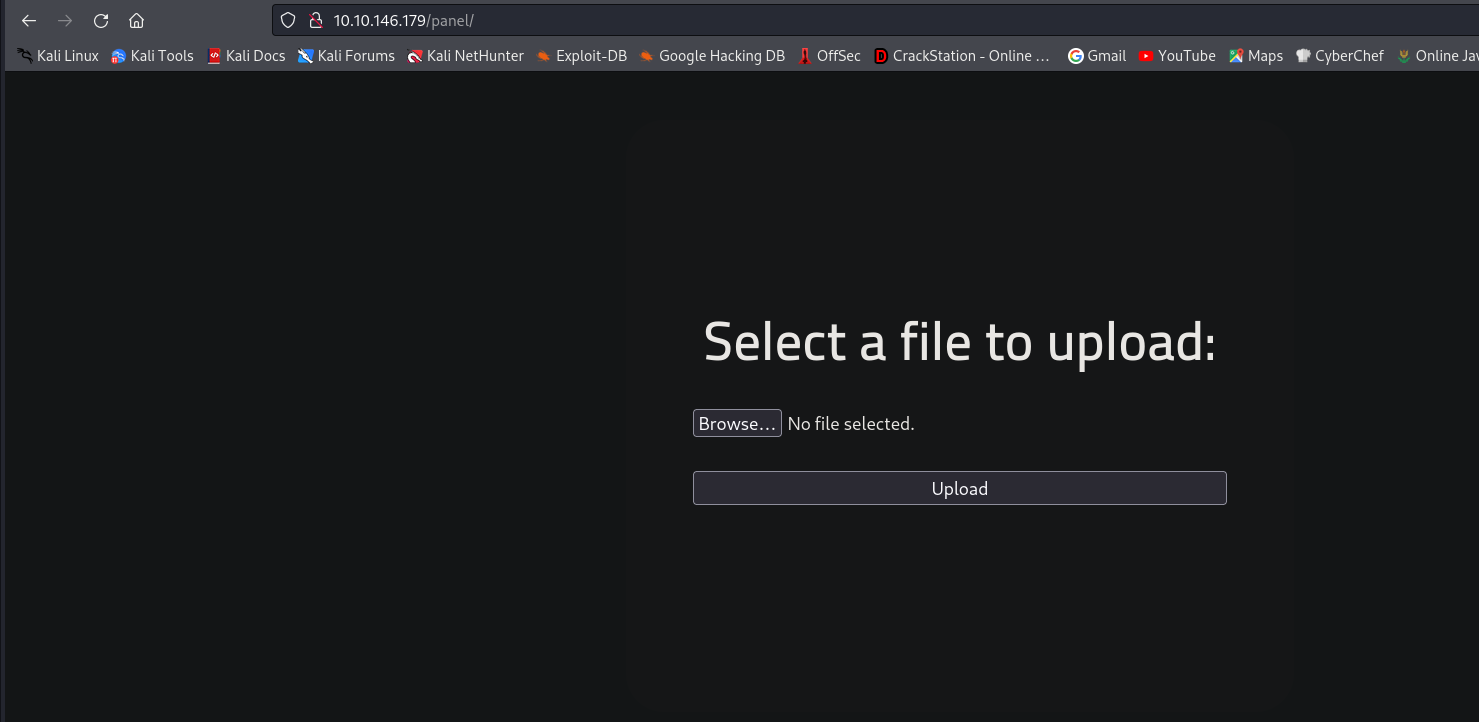
Task: Open the Exploit-DB bookmark
Action: pyautogui.click(x=581, y=56)
